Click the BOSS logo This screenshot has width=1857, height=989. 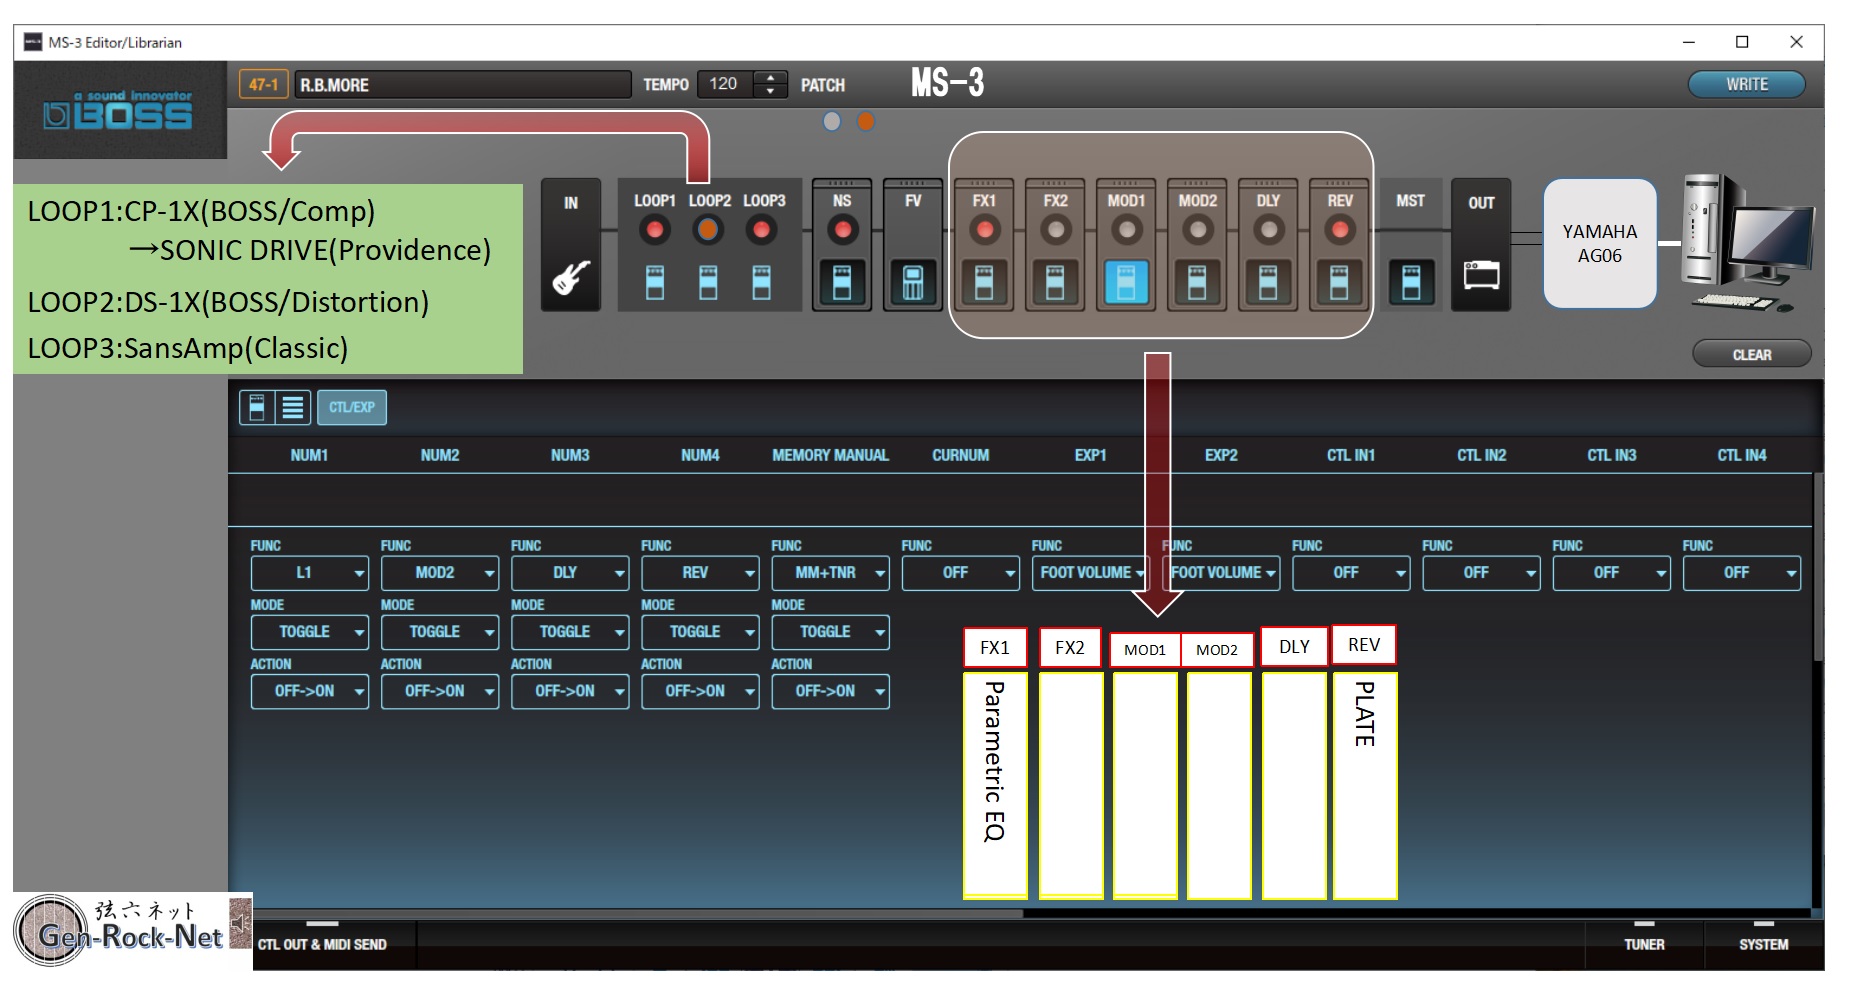119,111
